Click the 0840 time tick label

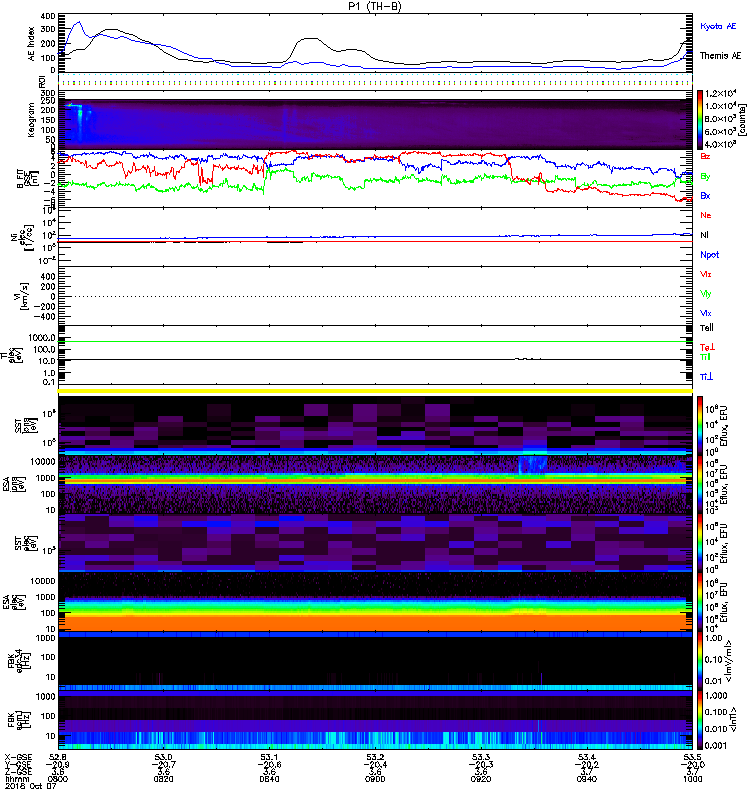point(269,779)
